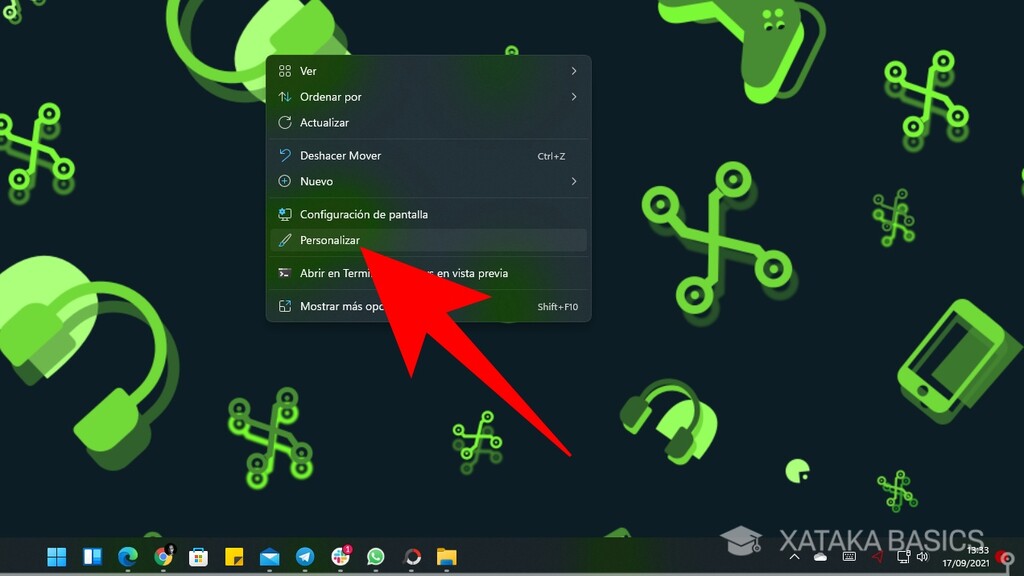Click the Mostrar más opciones entry
This screenshot has width=1024, height=576.
tap(428, 306)
